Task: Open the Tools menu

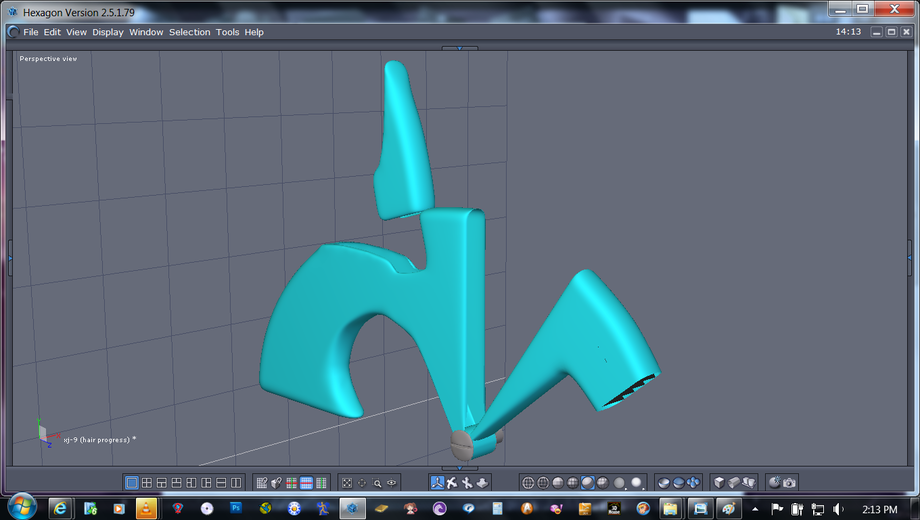Action: [x=227, y=32]
